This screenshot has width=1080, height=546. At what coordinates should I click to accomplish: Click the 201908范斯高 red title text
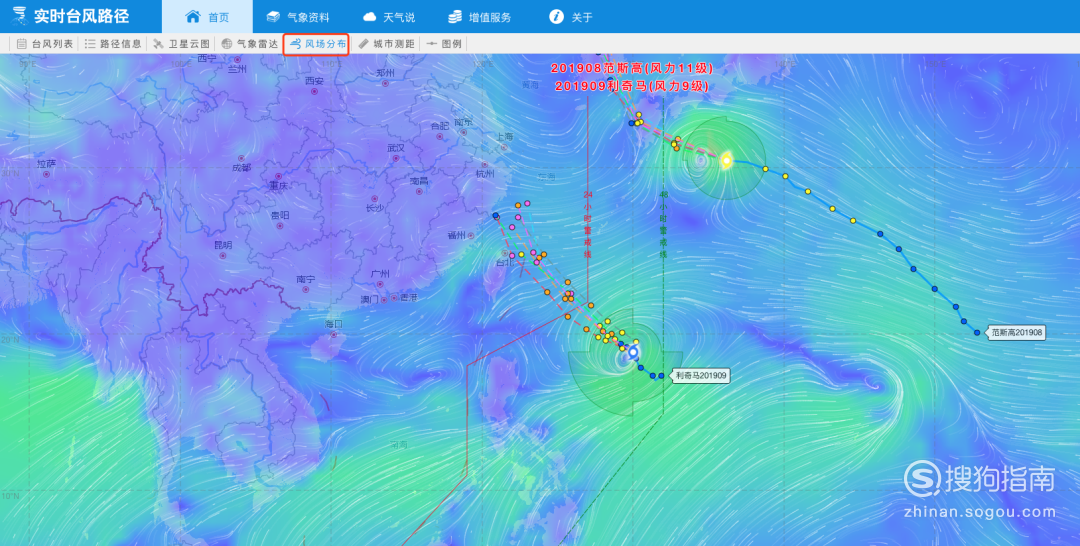(x=594, y=68)
